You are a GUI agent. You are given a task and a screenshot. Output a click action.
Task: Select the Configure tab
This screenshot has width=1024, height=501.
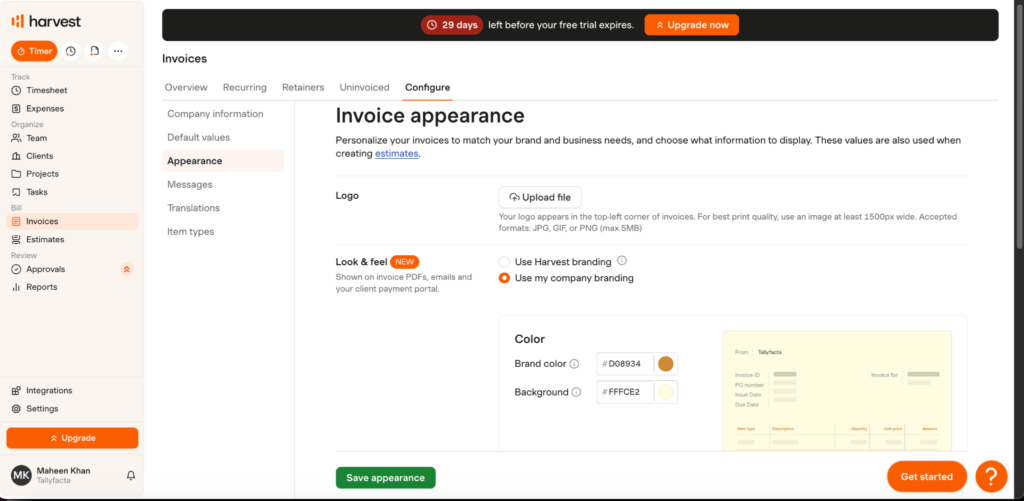pyautogui.click(x=427, y=88)
